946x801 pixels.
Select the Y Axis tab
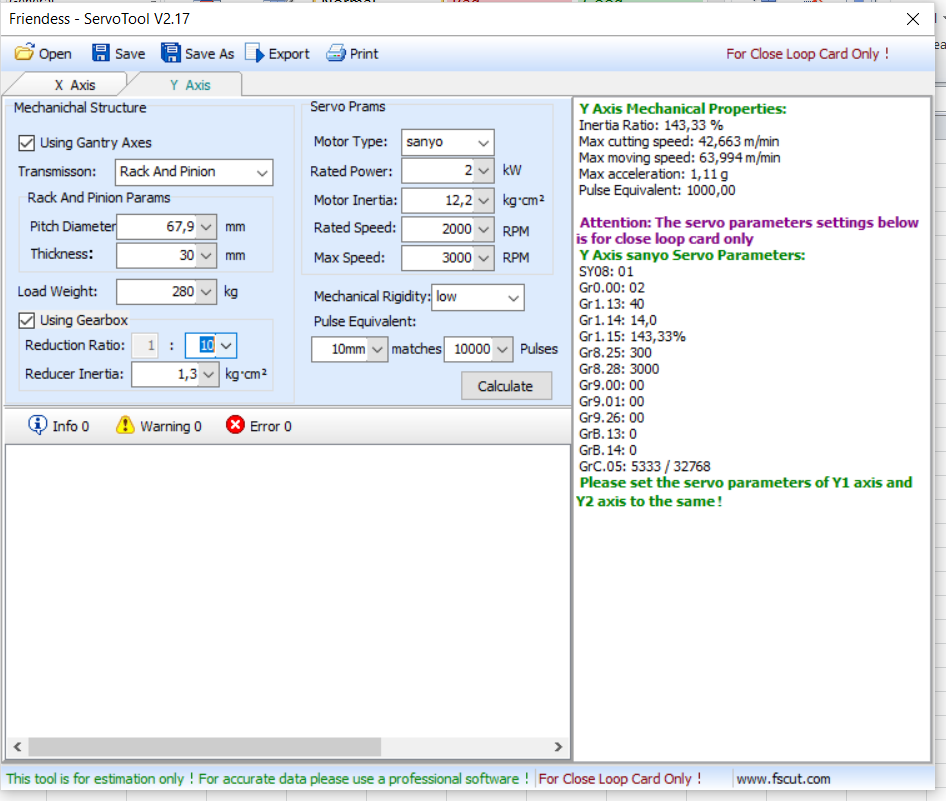point(189,85)
